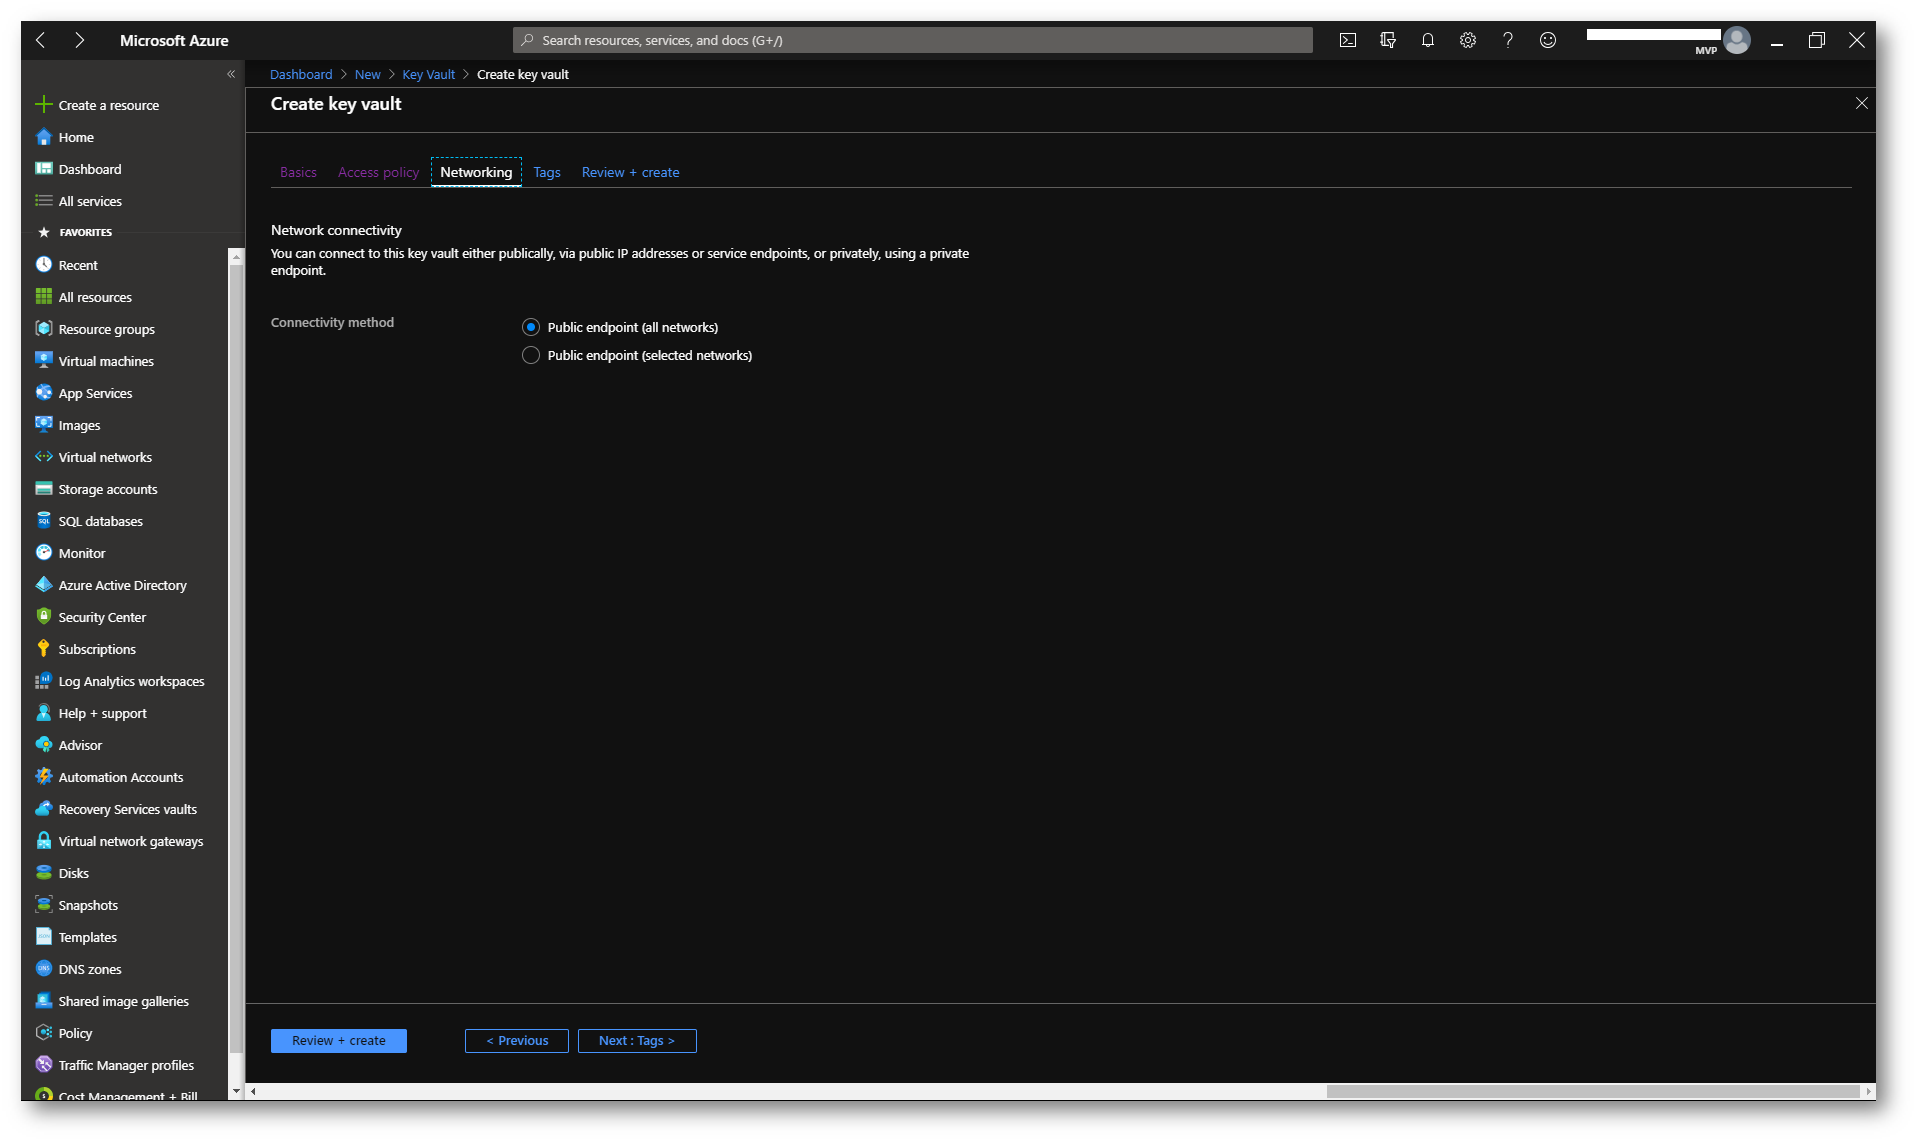
Task: Open Policy in sidebar
Action: click(x=74, y=1033)
